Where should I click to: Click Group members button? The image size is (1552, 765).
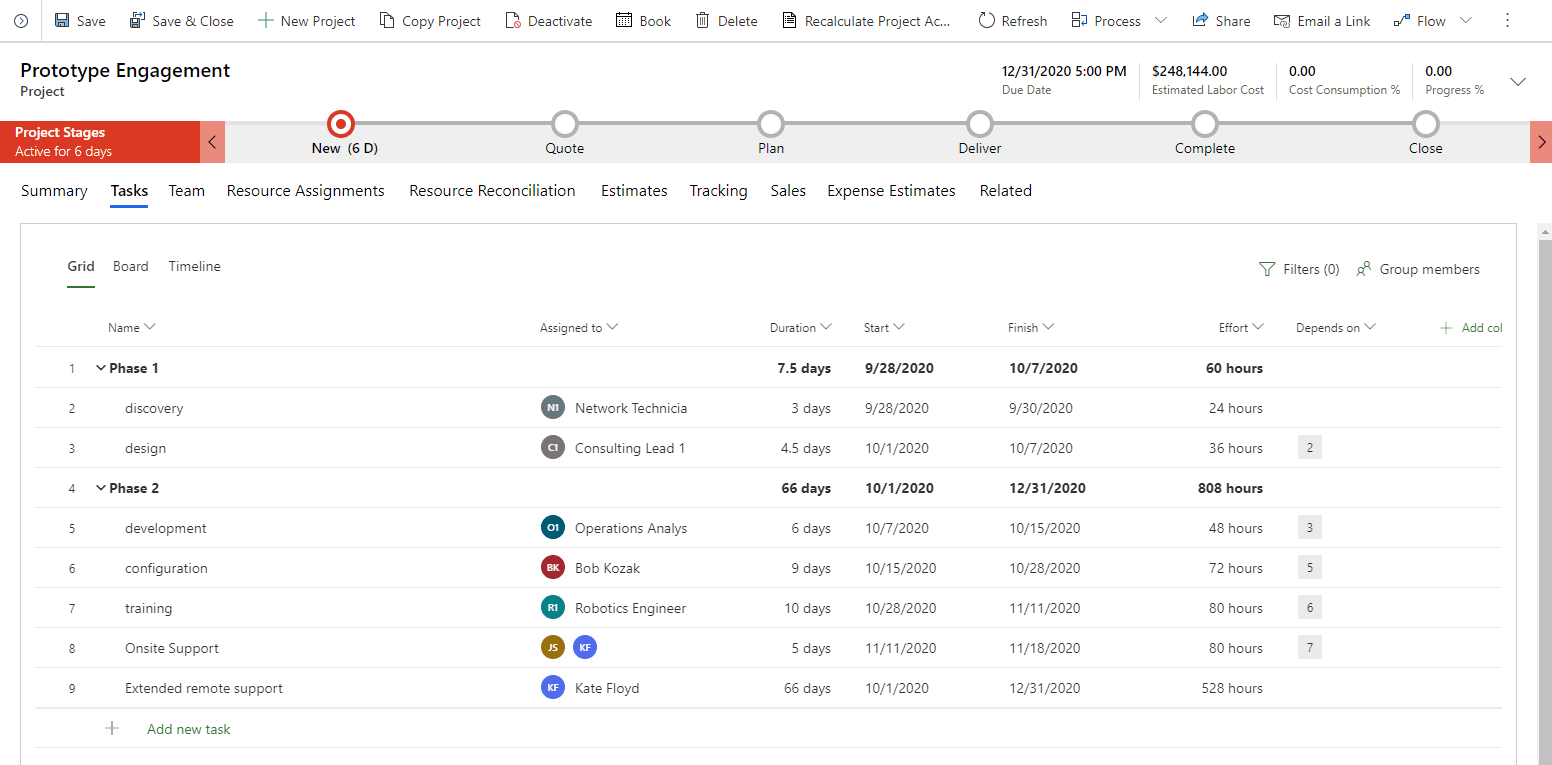pos(1418,269)
